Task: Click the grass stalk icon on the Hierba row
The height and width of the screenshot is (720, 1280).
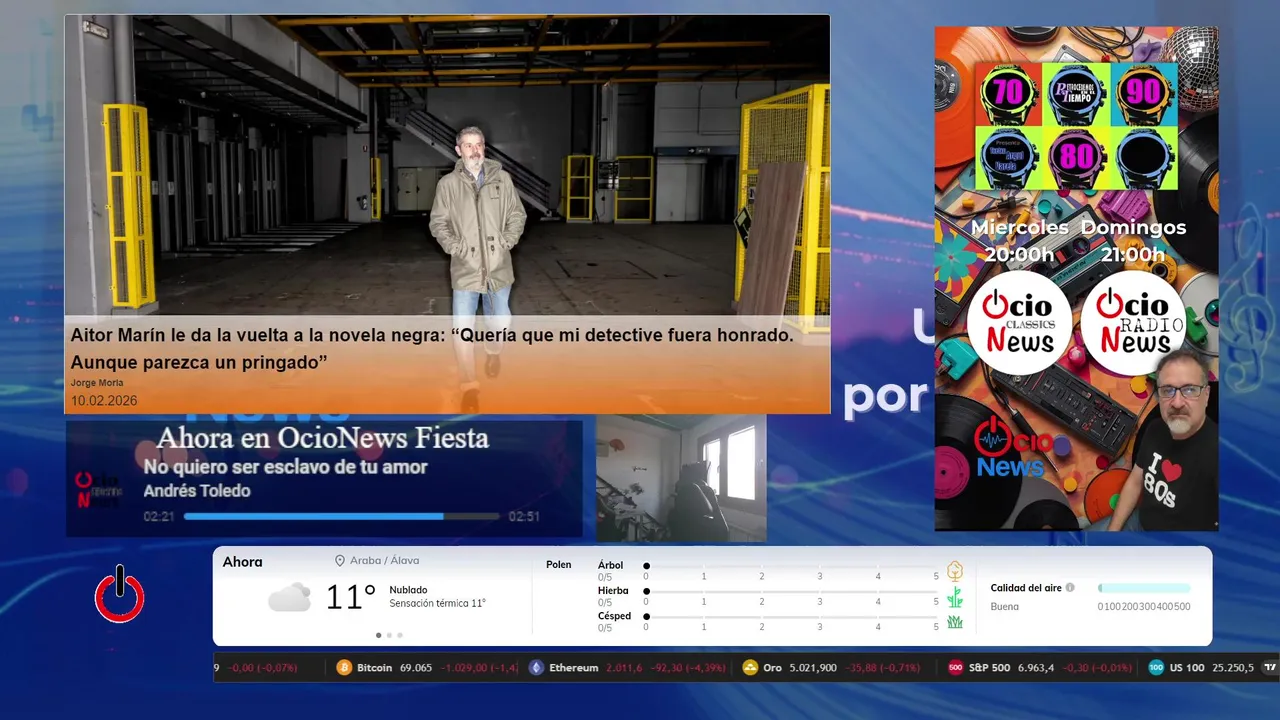Action: pos(955,597)
